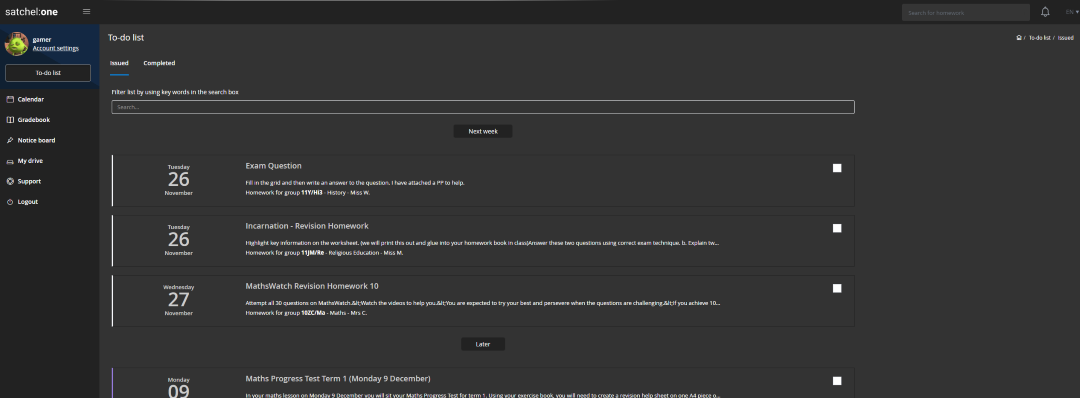Click the My drive icon
The height and width of the screenshot is (398, 1080).
[x=10, y=161]
